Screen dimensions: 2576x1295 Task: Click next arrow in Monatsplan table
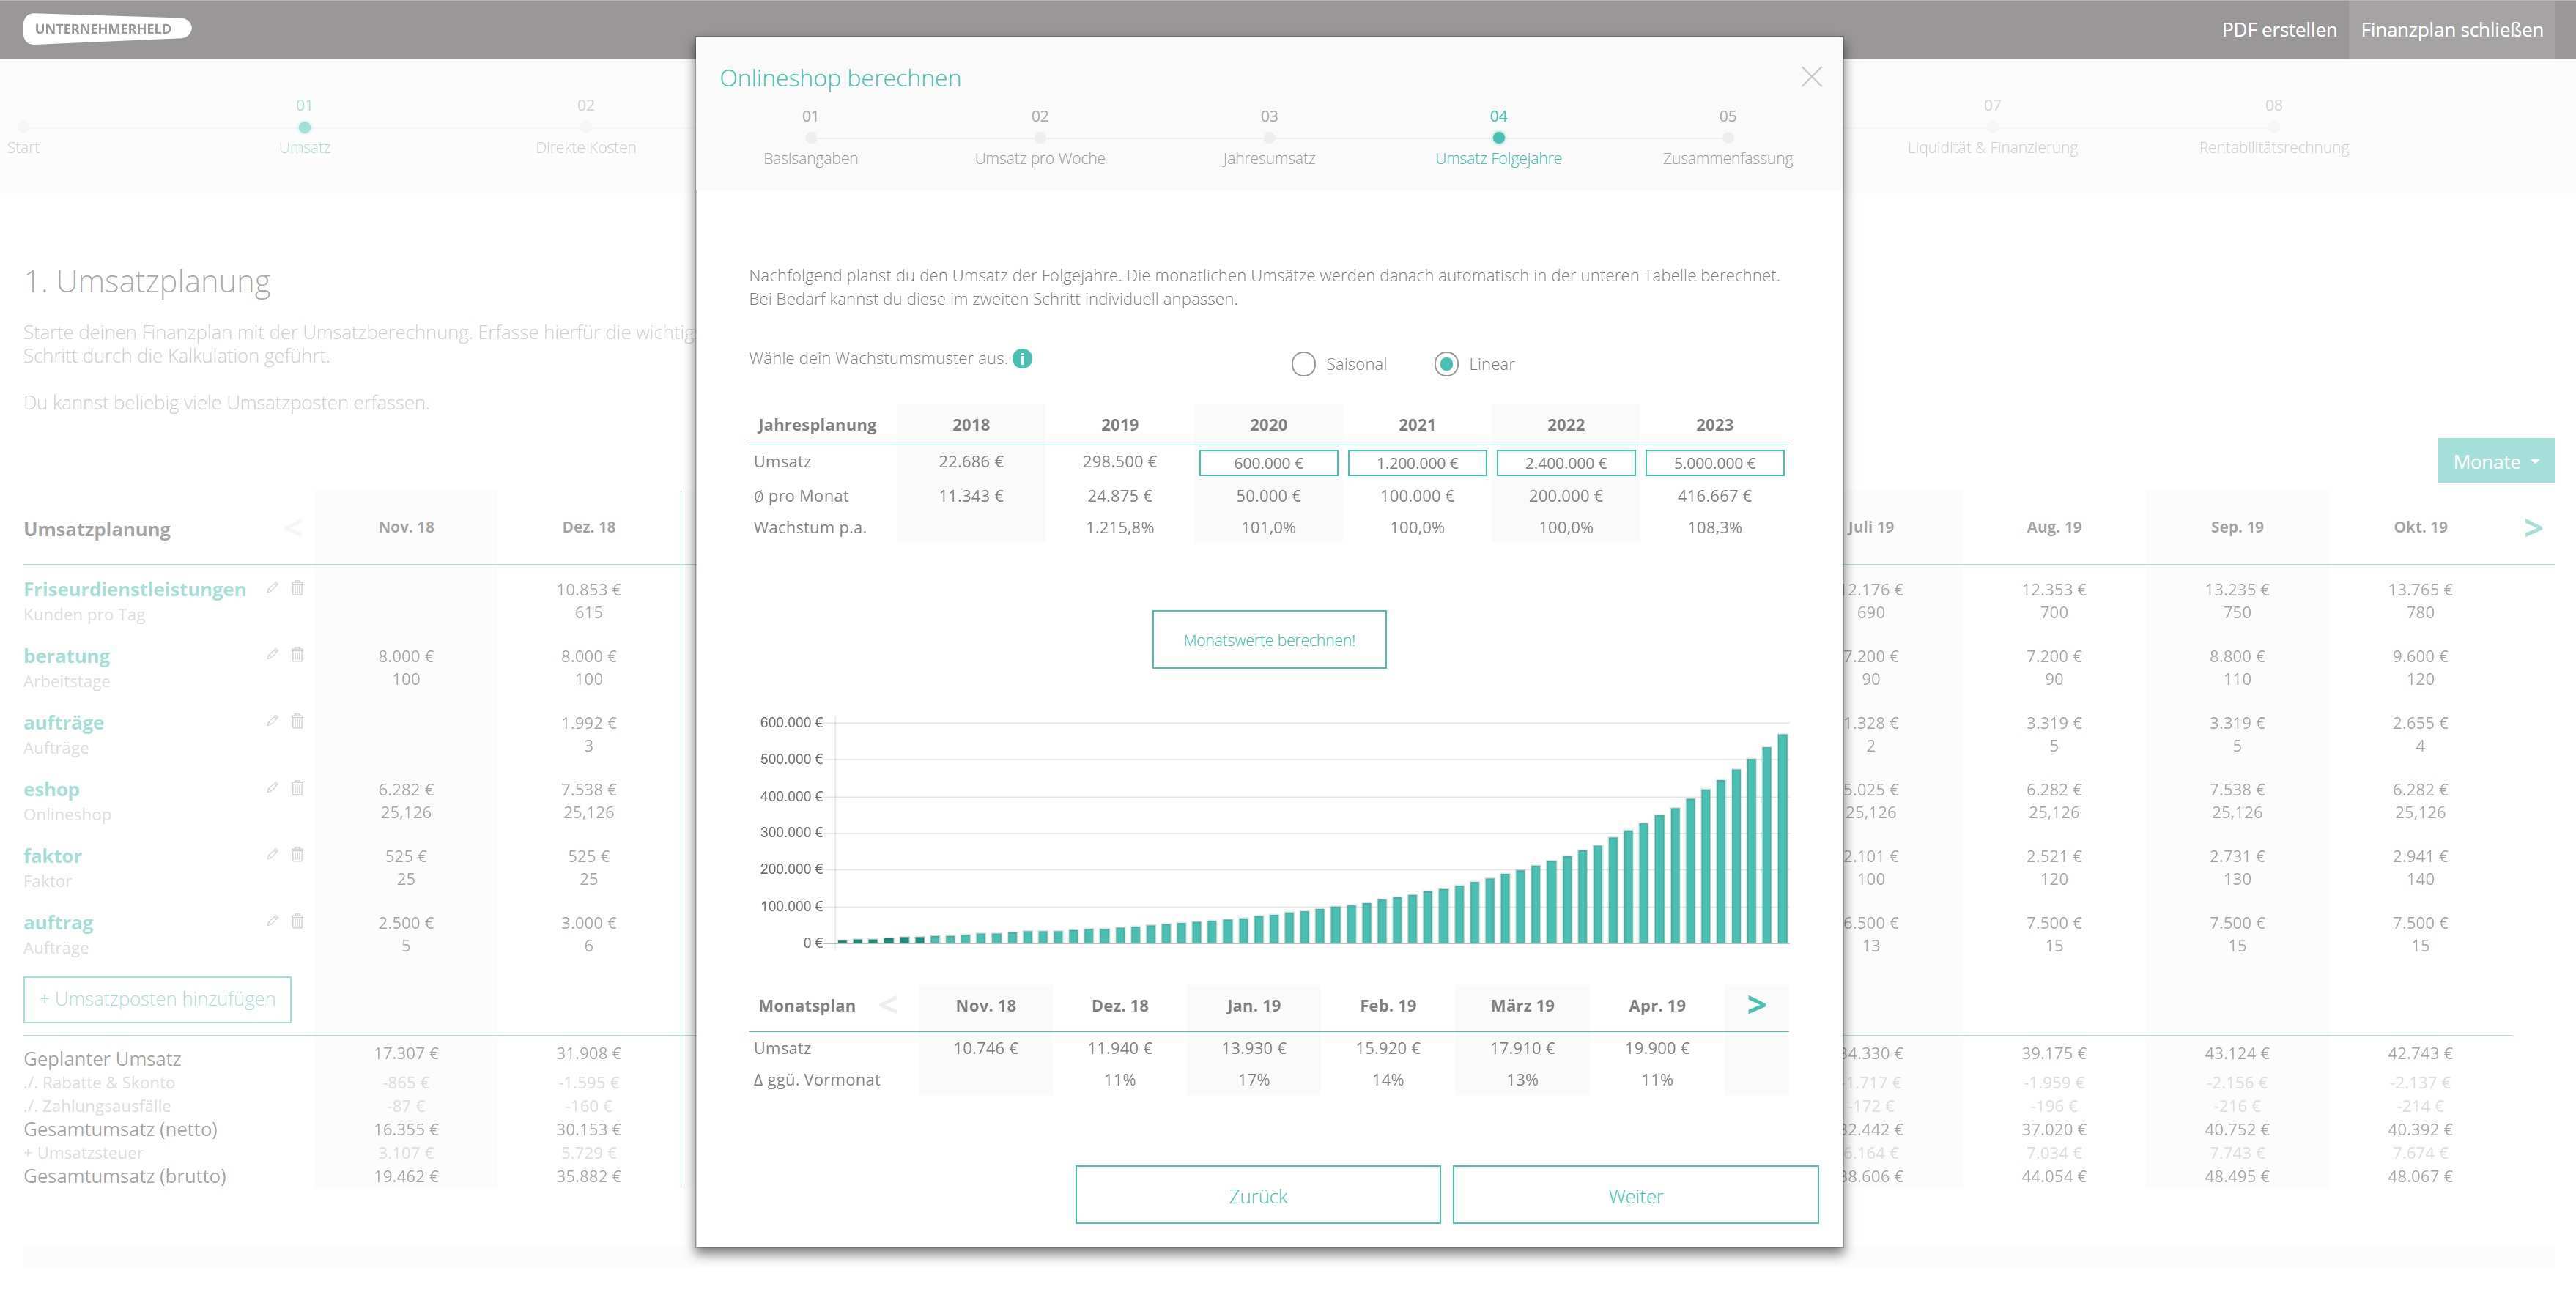point(1756,1005)
